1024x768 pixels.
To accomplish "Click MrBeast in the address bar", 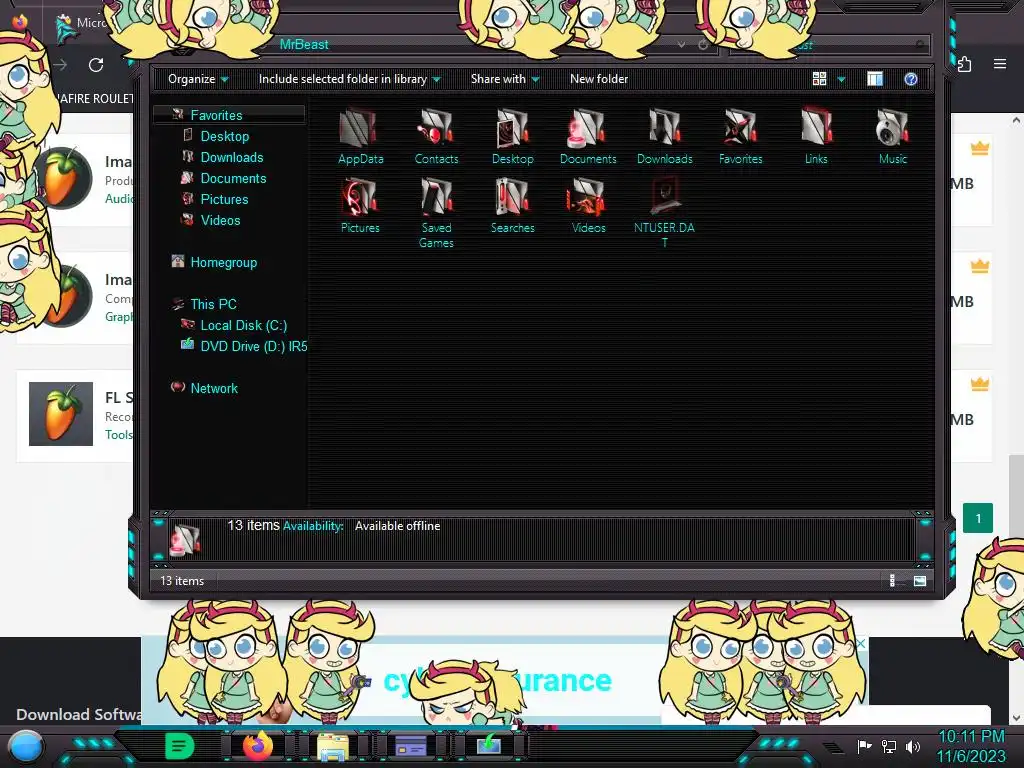I will [x=304, y=44].
